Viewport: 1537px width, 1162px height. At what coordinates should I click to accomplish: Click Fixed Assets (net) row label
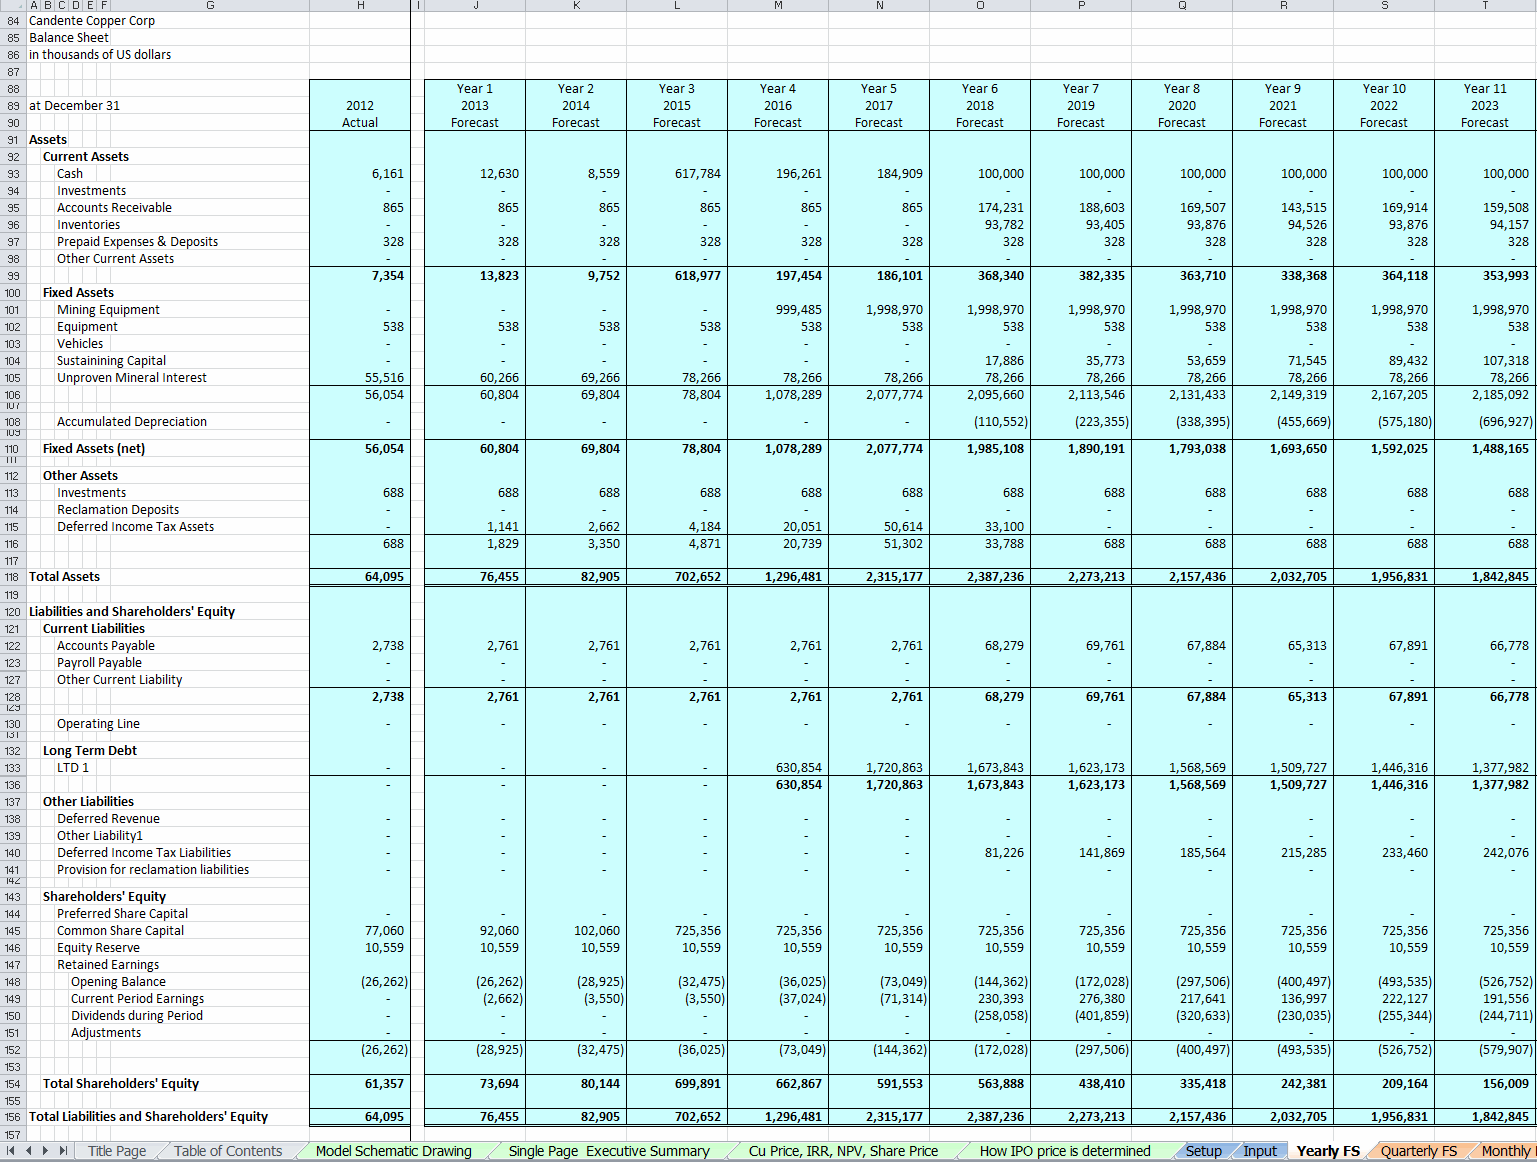click(94, 449)
